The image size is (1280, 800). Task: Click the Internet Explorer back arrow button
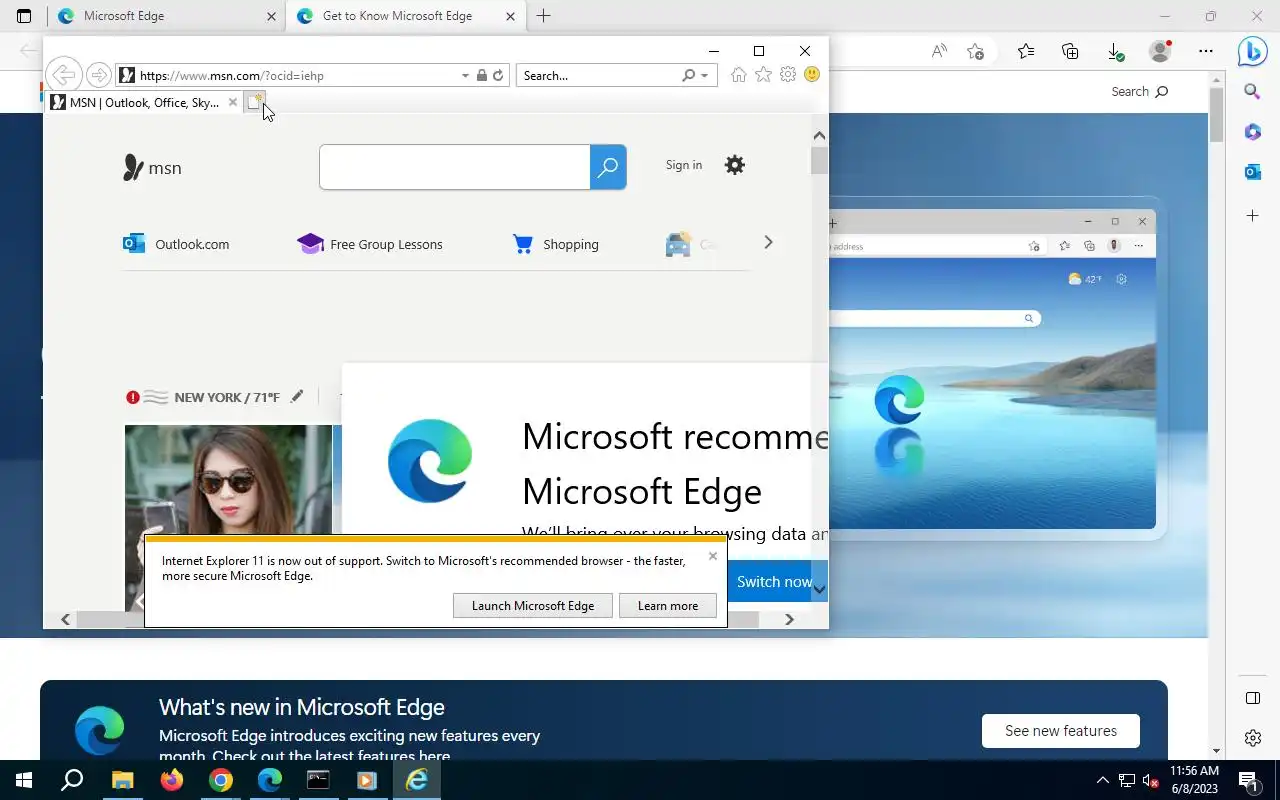coord(63,75)
